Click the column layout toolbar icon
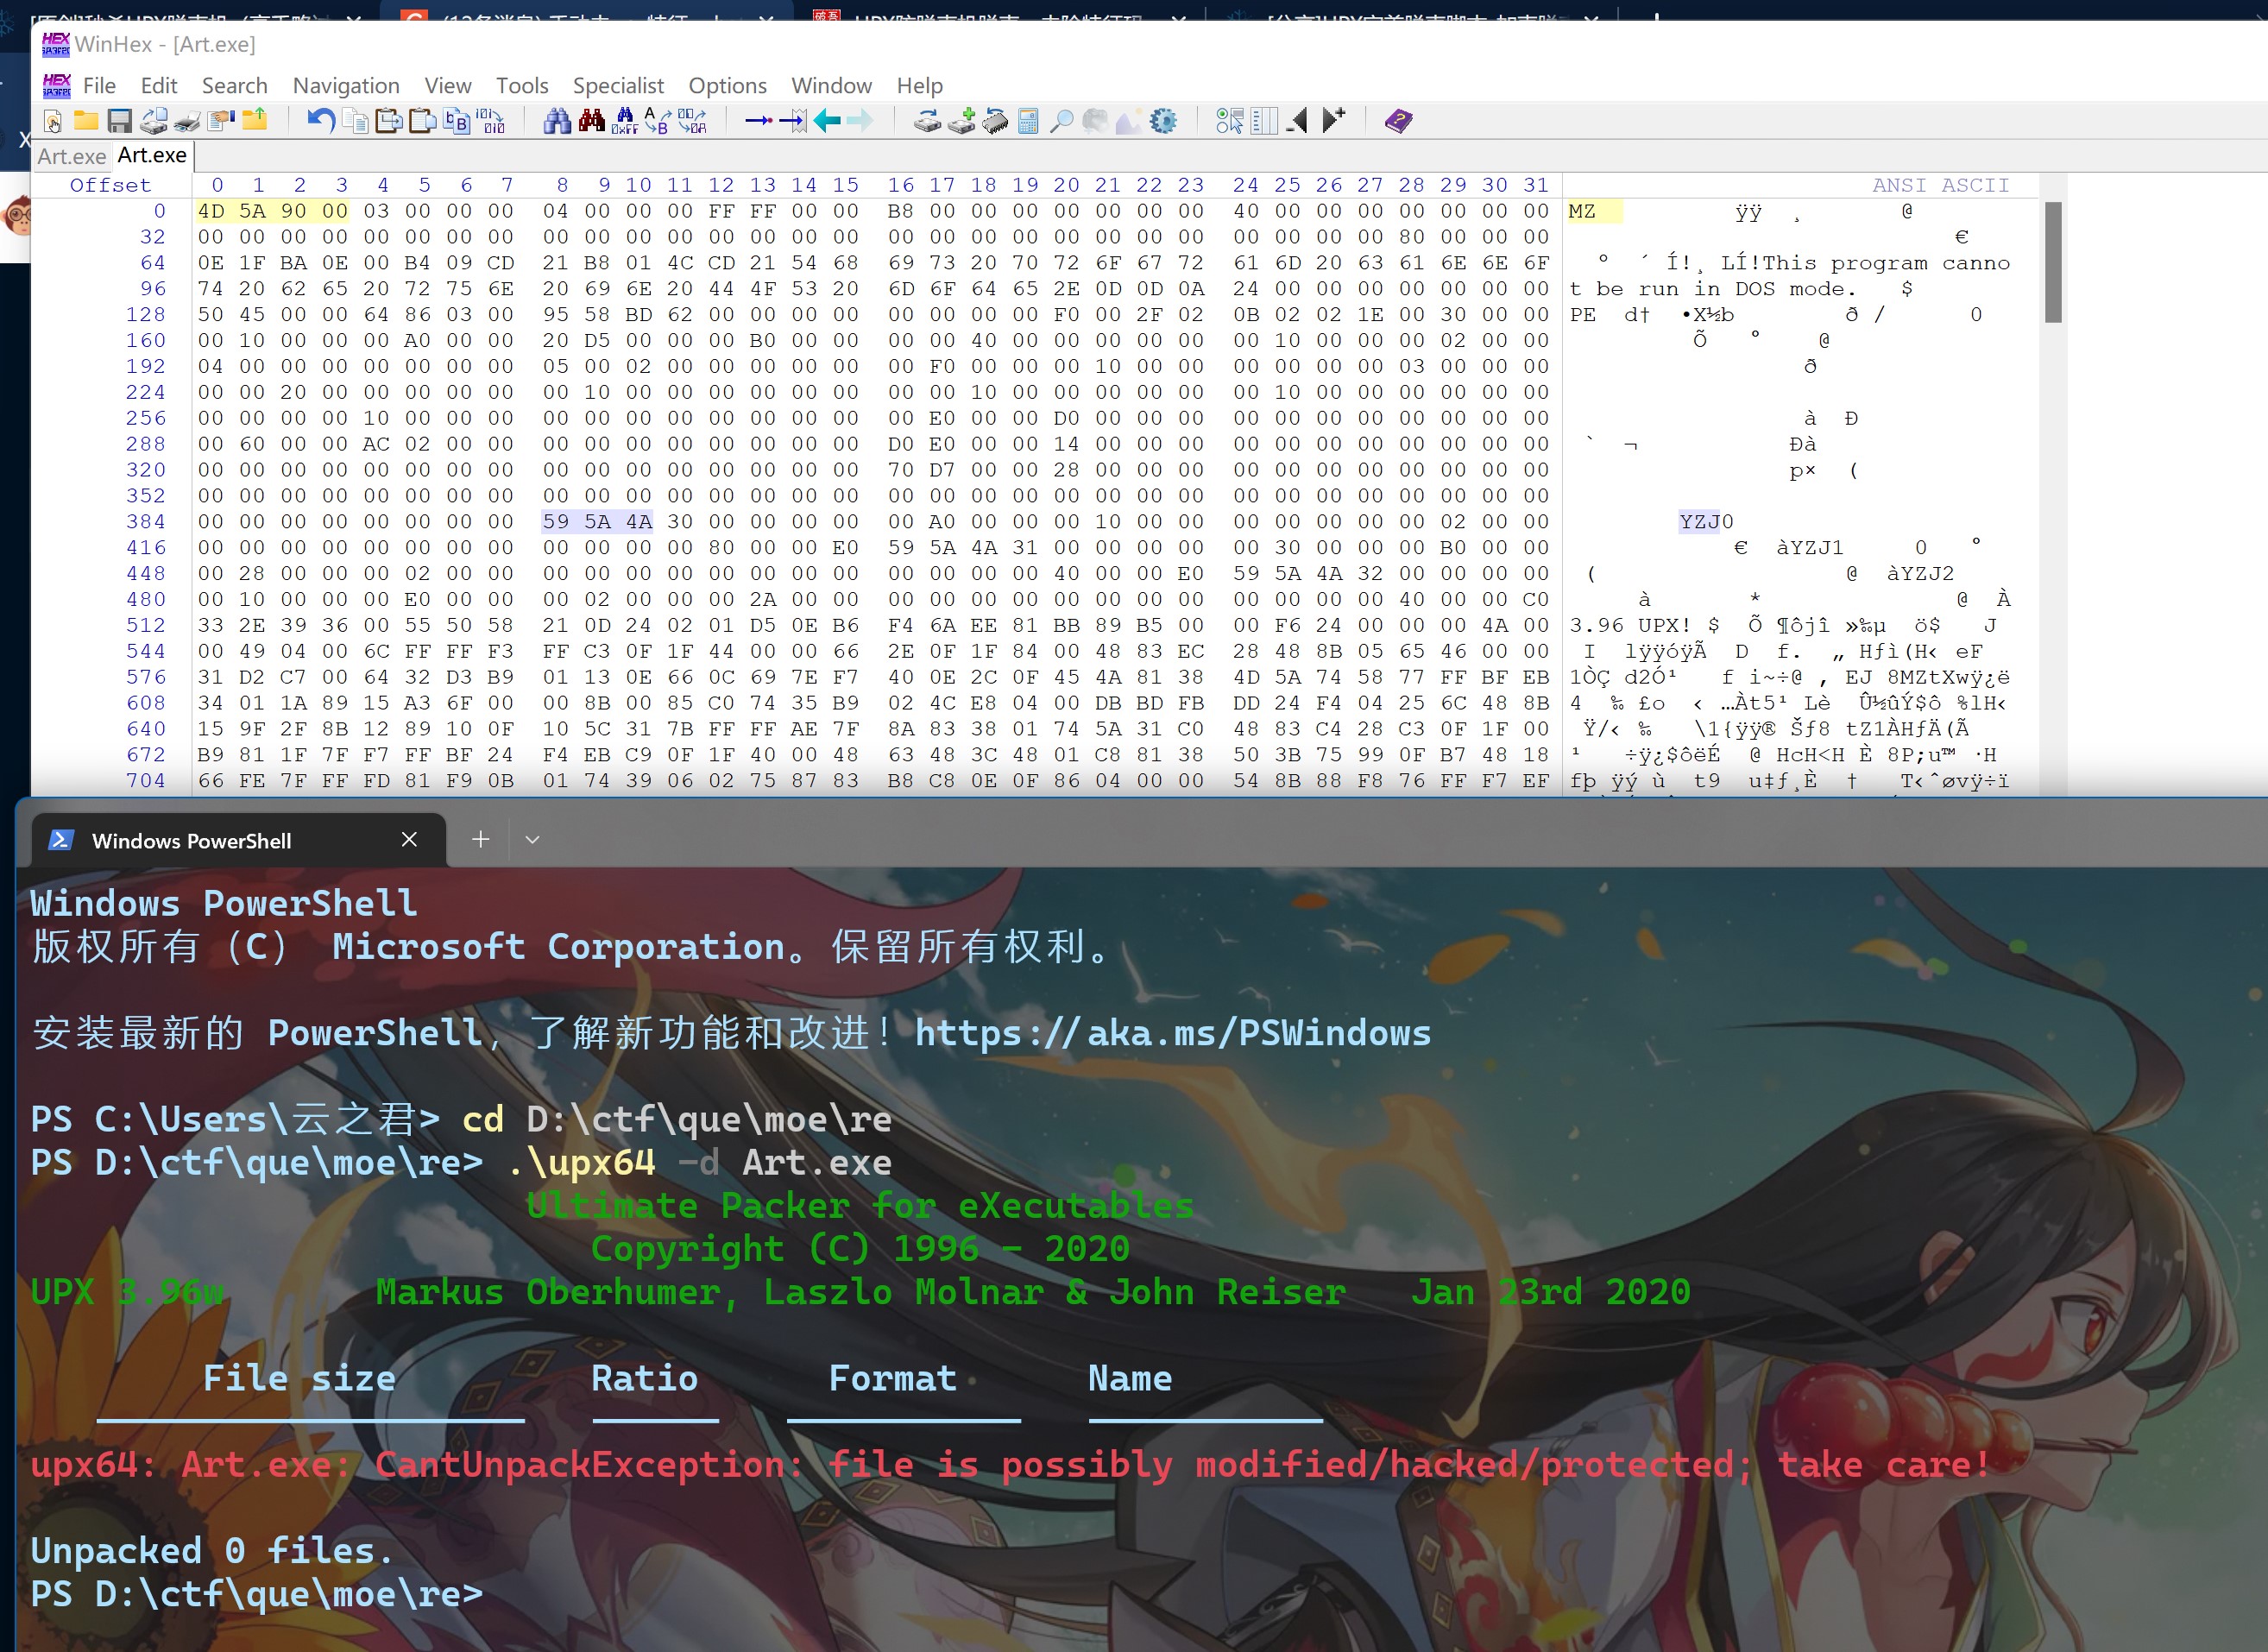2268x1652 pixels. click(1264, 122)
